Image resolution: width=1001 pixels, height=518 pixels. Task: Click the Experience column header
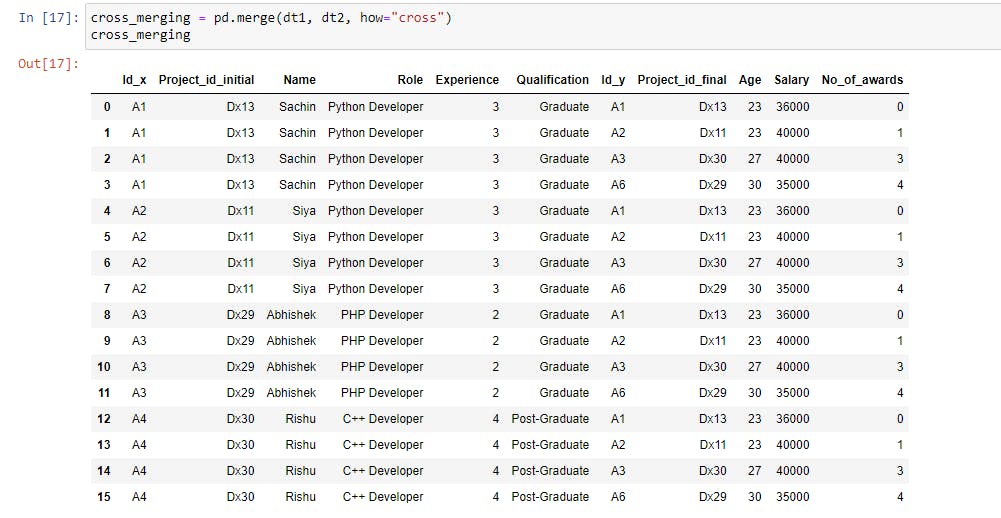467,80
